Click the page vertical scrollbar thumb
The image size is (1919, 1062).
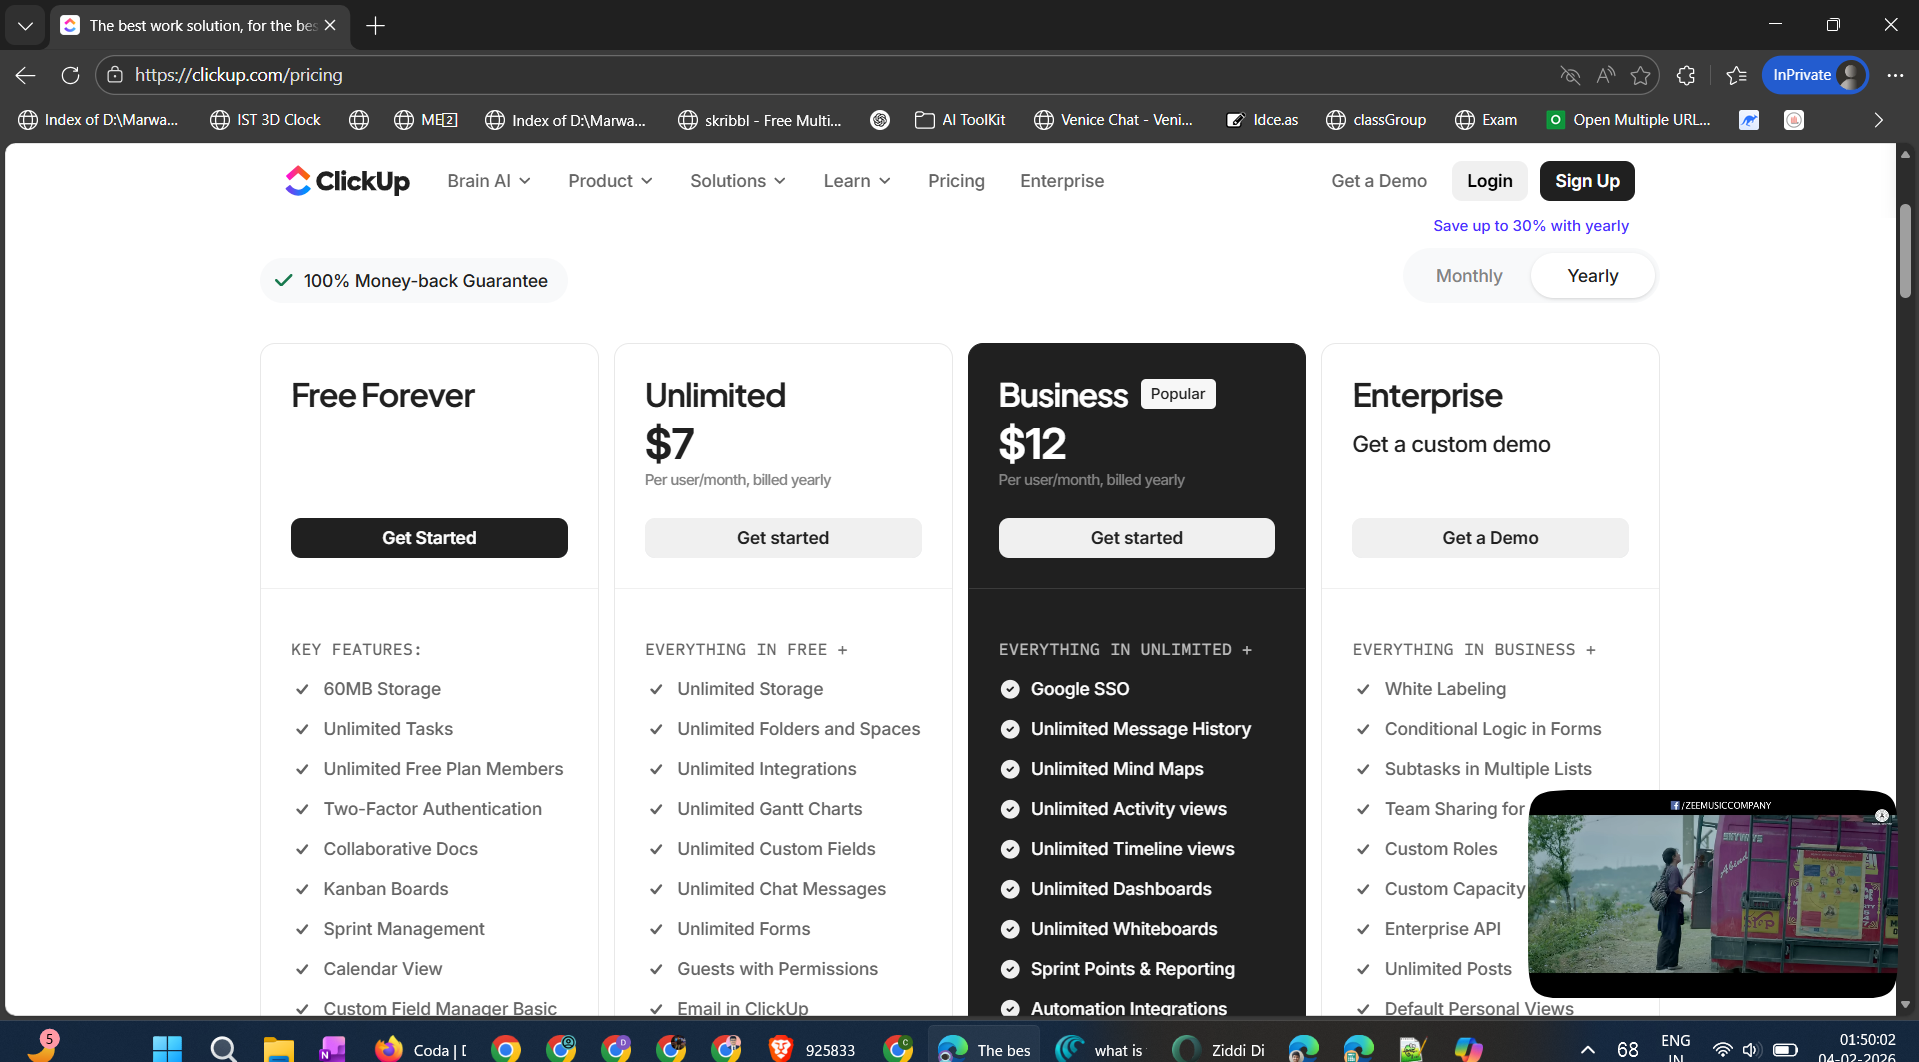(x=1905, y=250)
